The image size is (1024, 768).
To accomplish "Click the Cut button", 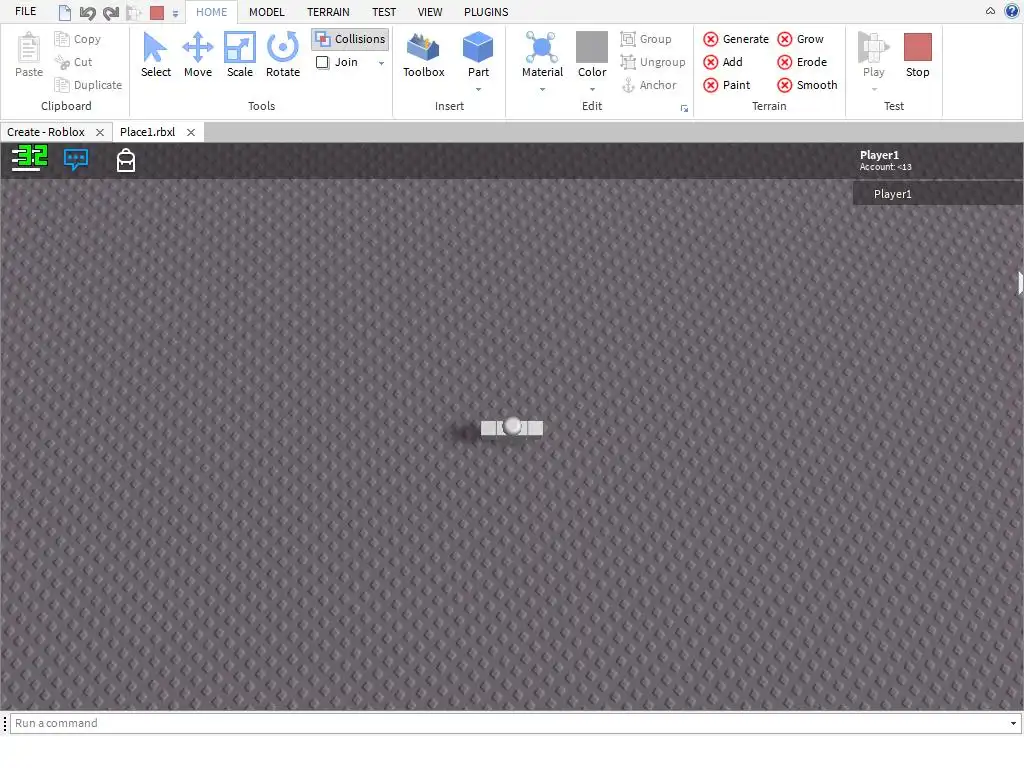I will click(x=74, y=62).
